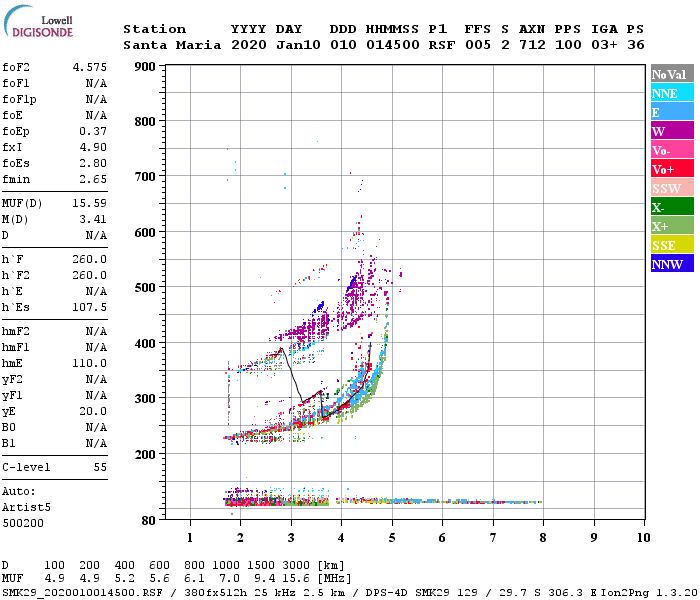
Task: Select the NNE cyan legend swatch
Action: pyautogui.click(x=672, y=93)
